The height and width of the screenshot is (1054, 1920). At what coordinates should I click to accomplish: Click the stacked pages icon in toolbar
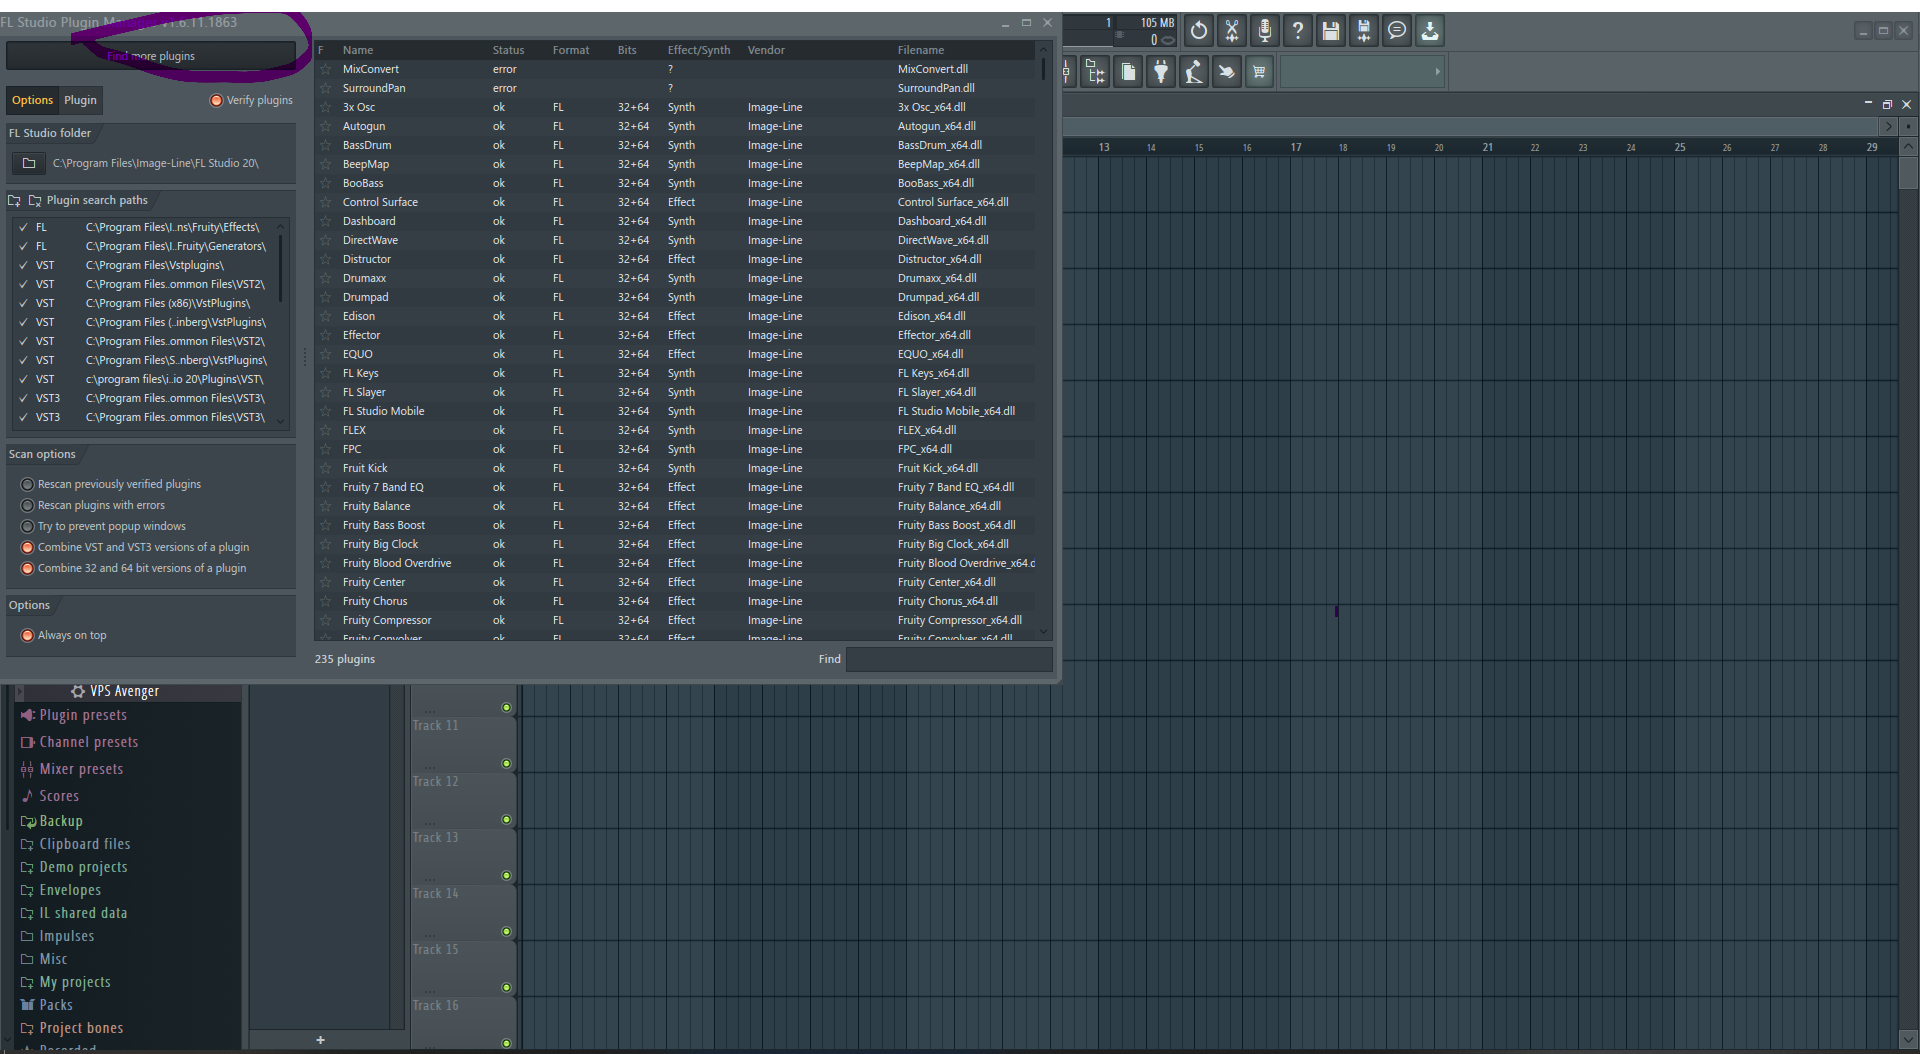coord(1128,72)
